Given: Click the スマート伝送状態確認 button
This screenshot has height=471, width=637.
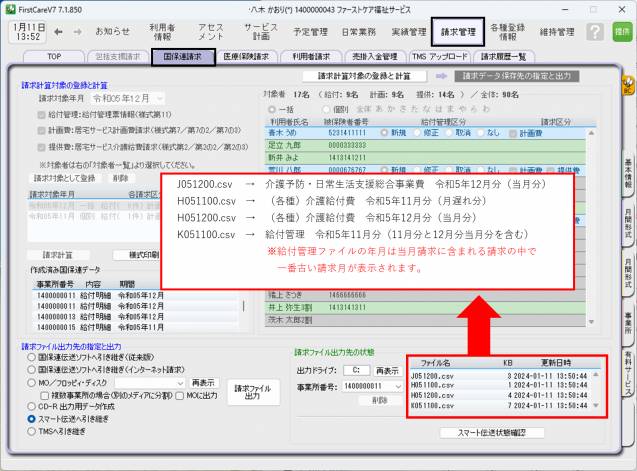Looking at the screenshot, I should click(491, 432).
